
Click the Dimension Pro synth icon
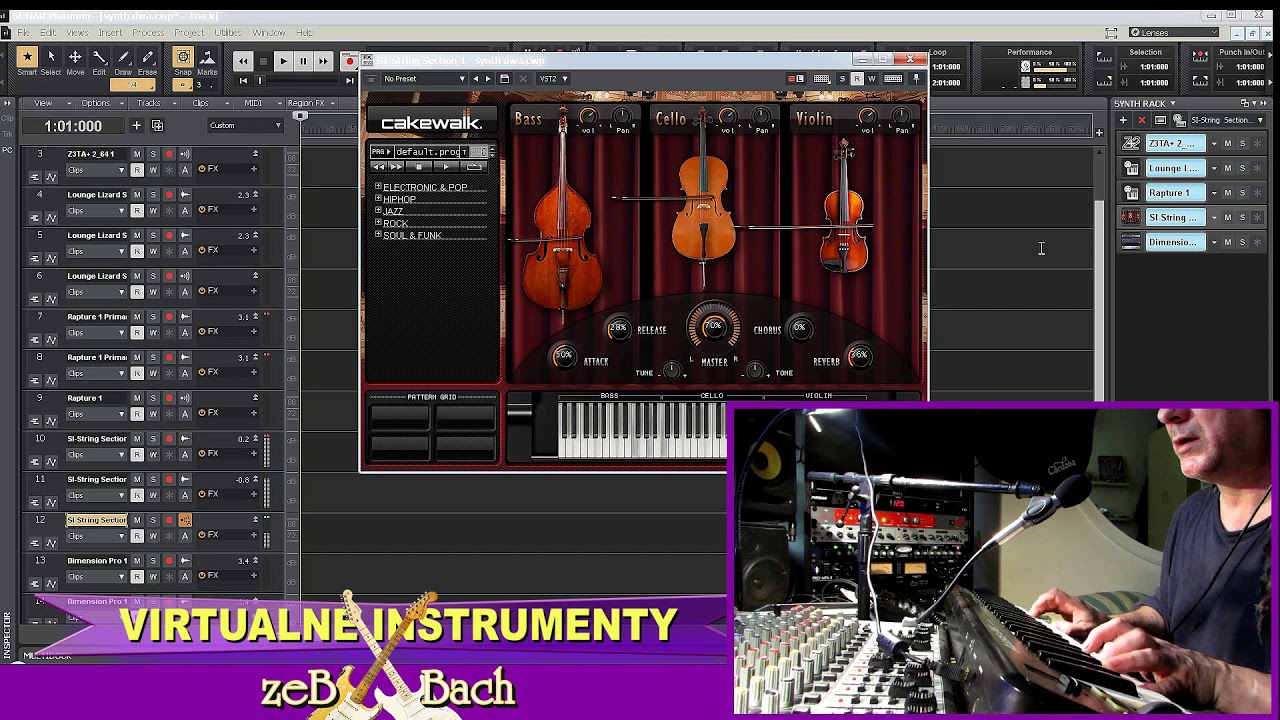click(1131, 242)
